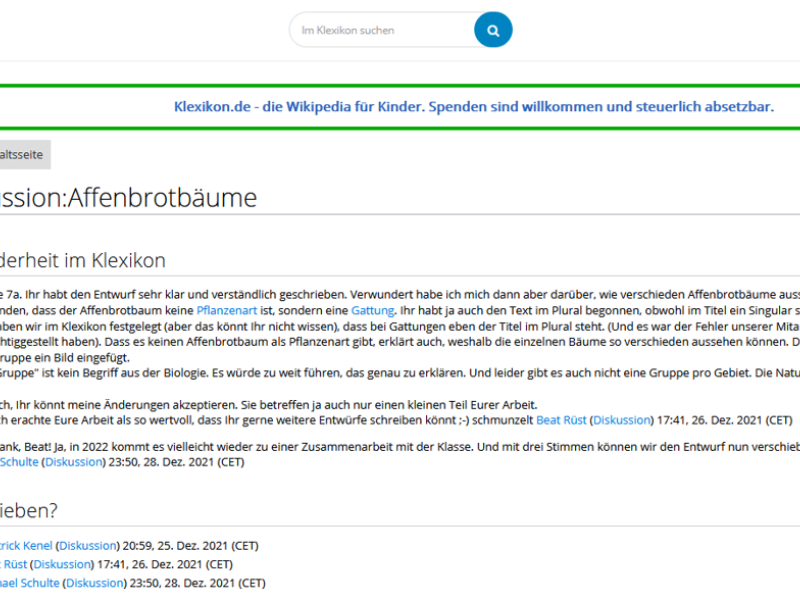Open Beat Rüst's user page after "schmunzelt"
800x600 pixels.
(x=561, y=420)
